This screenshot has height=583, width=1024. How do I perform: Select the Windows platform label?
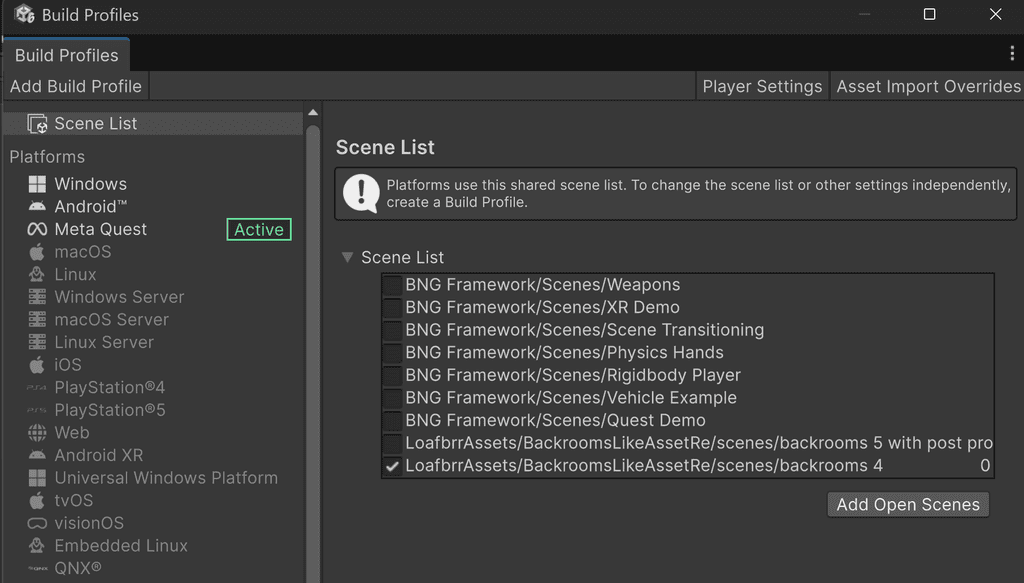(x=91, y=184)
